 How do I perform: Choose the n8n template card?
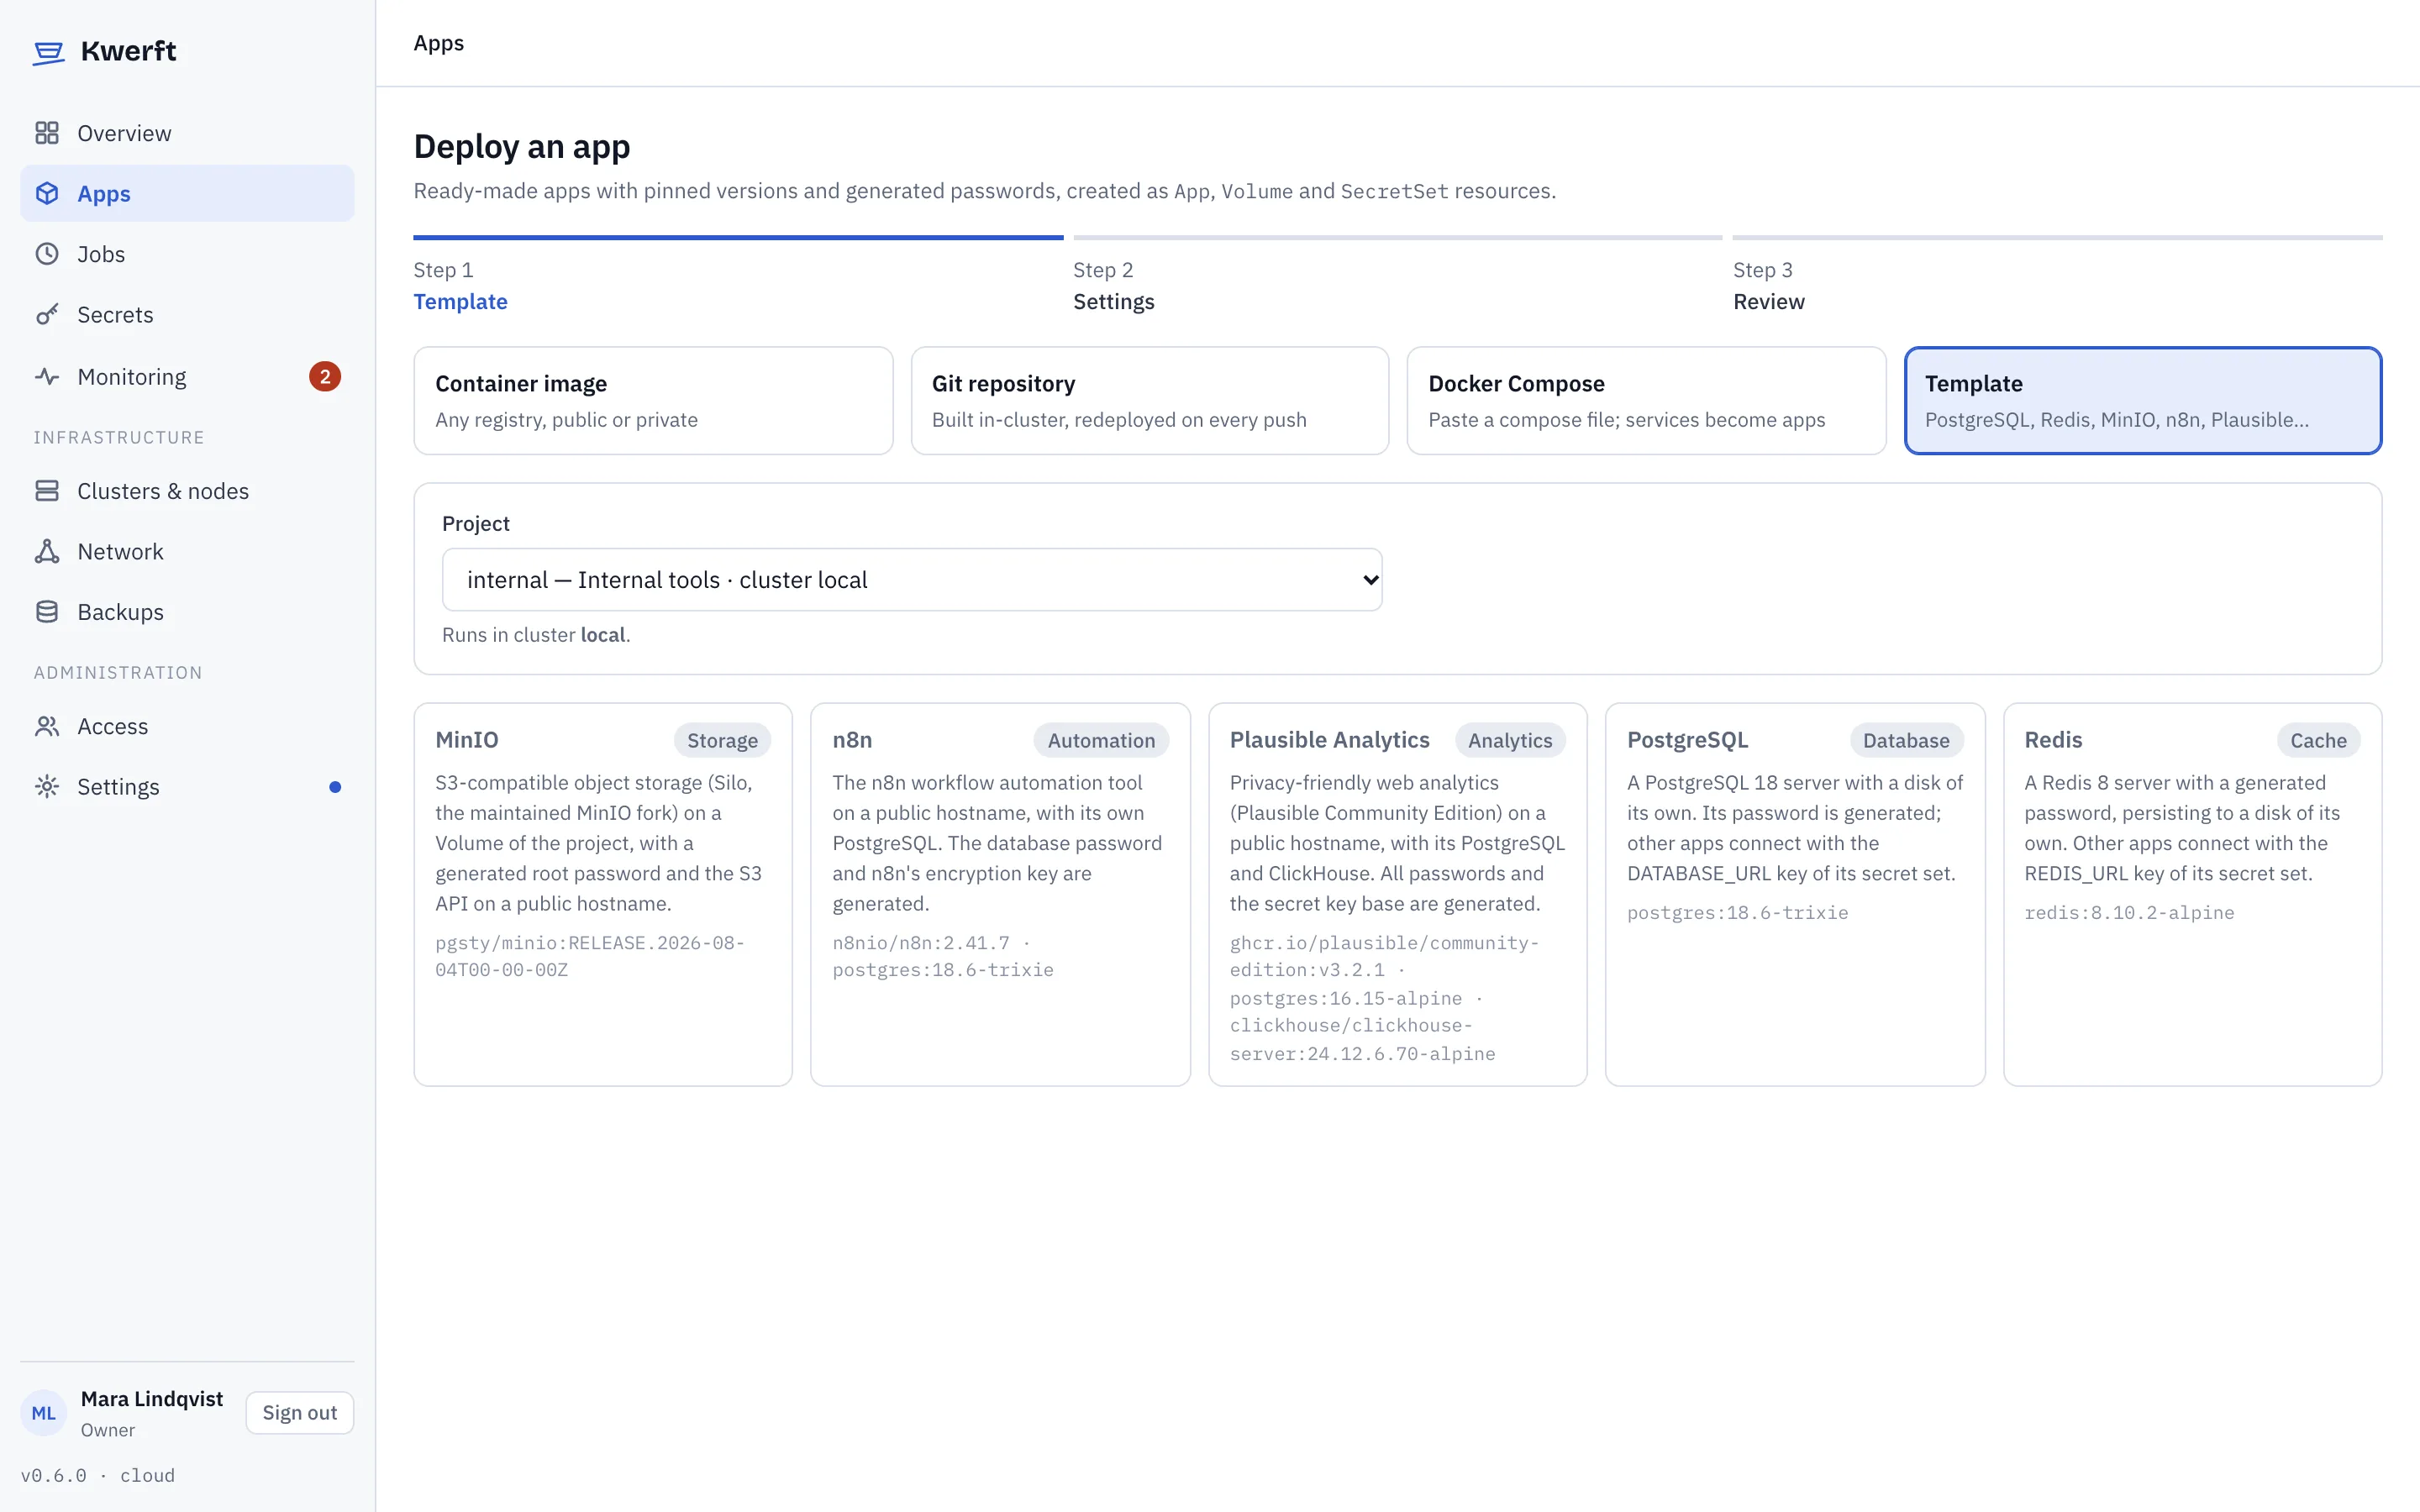1000,895
